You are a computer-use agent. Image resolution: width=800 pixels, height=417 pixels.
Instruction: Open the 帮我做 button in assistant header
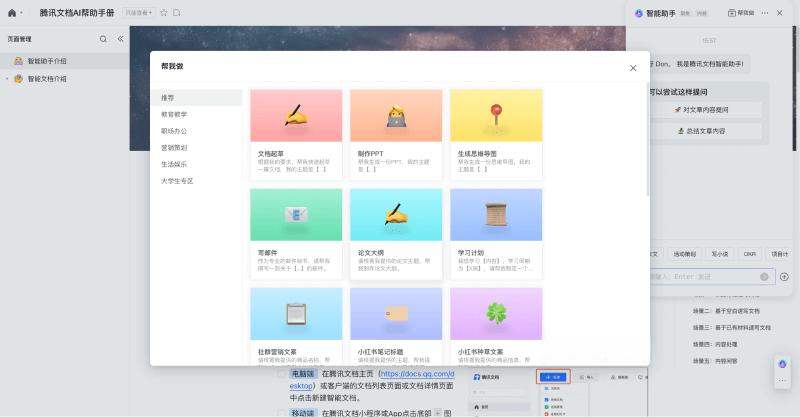click(738, 13)
